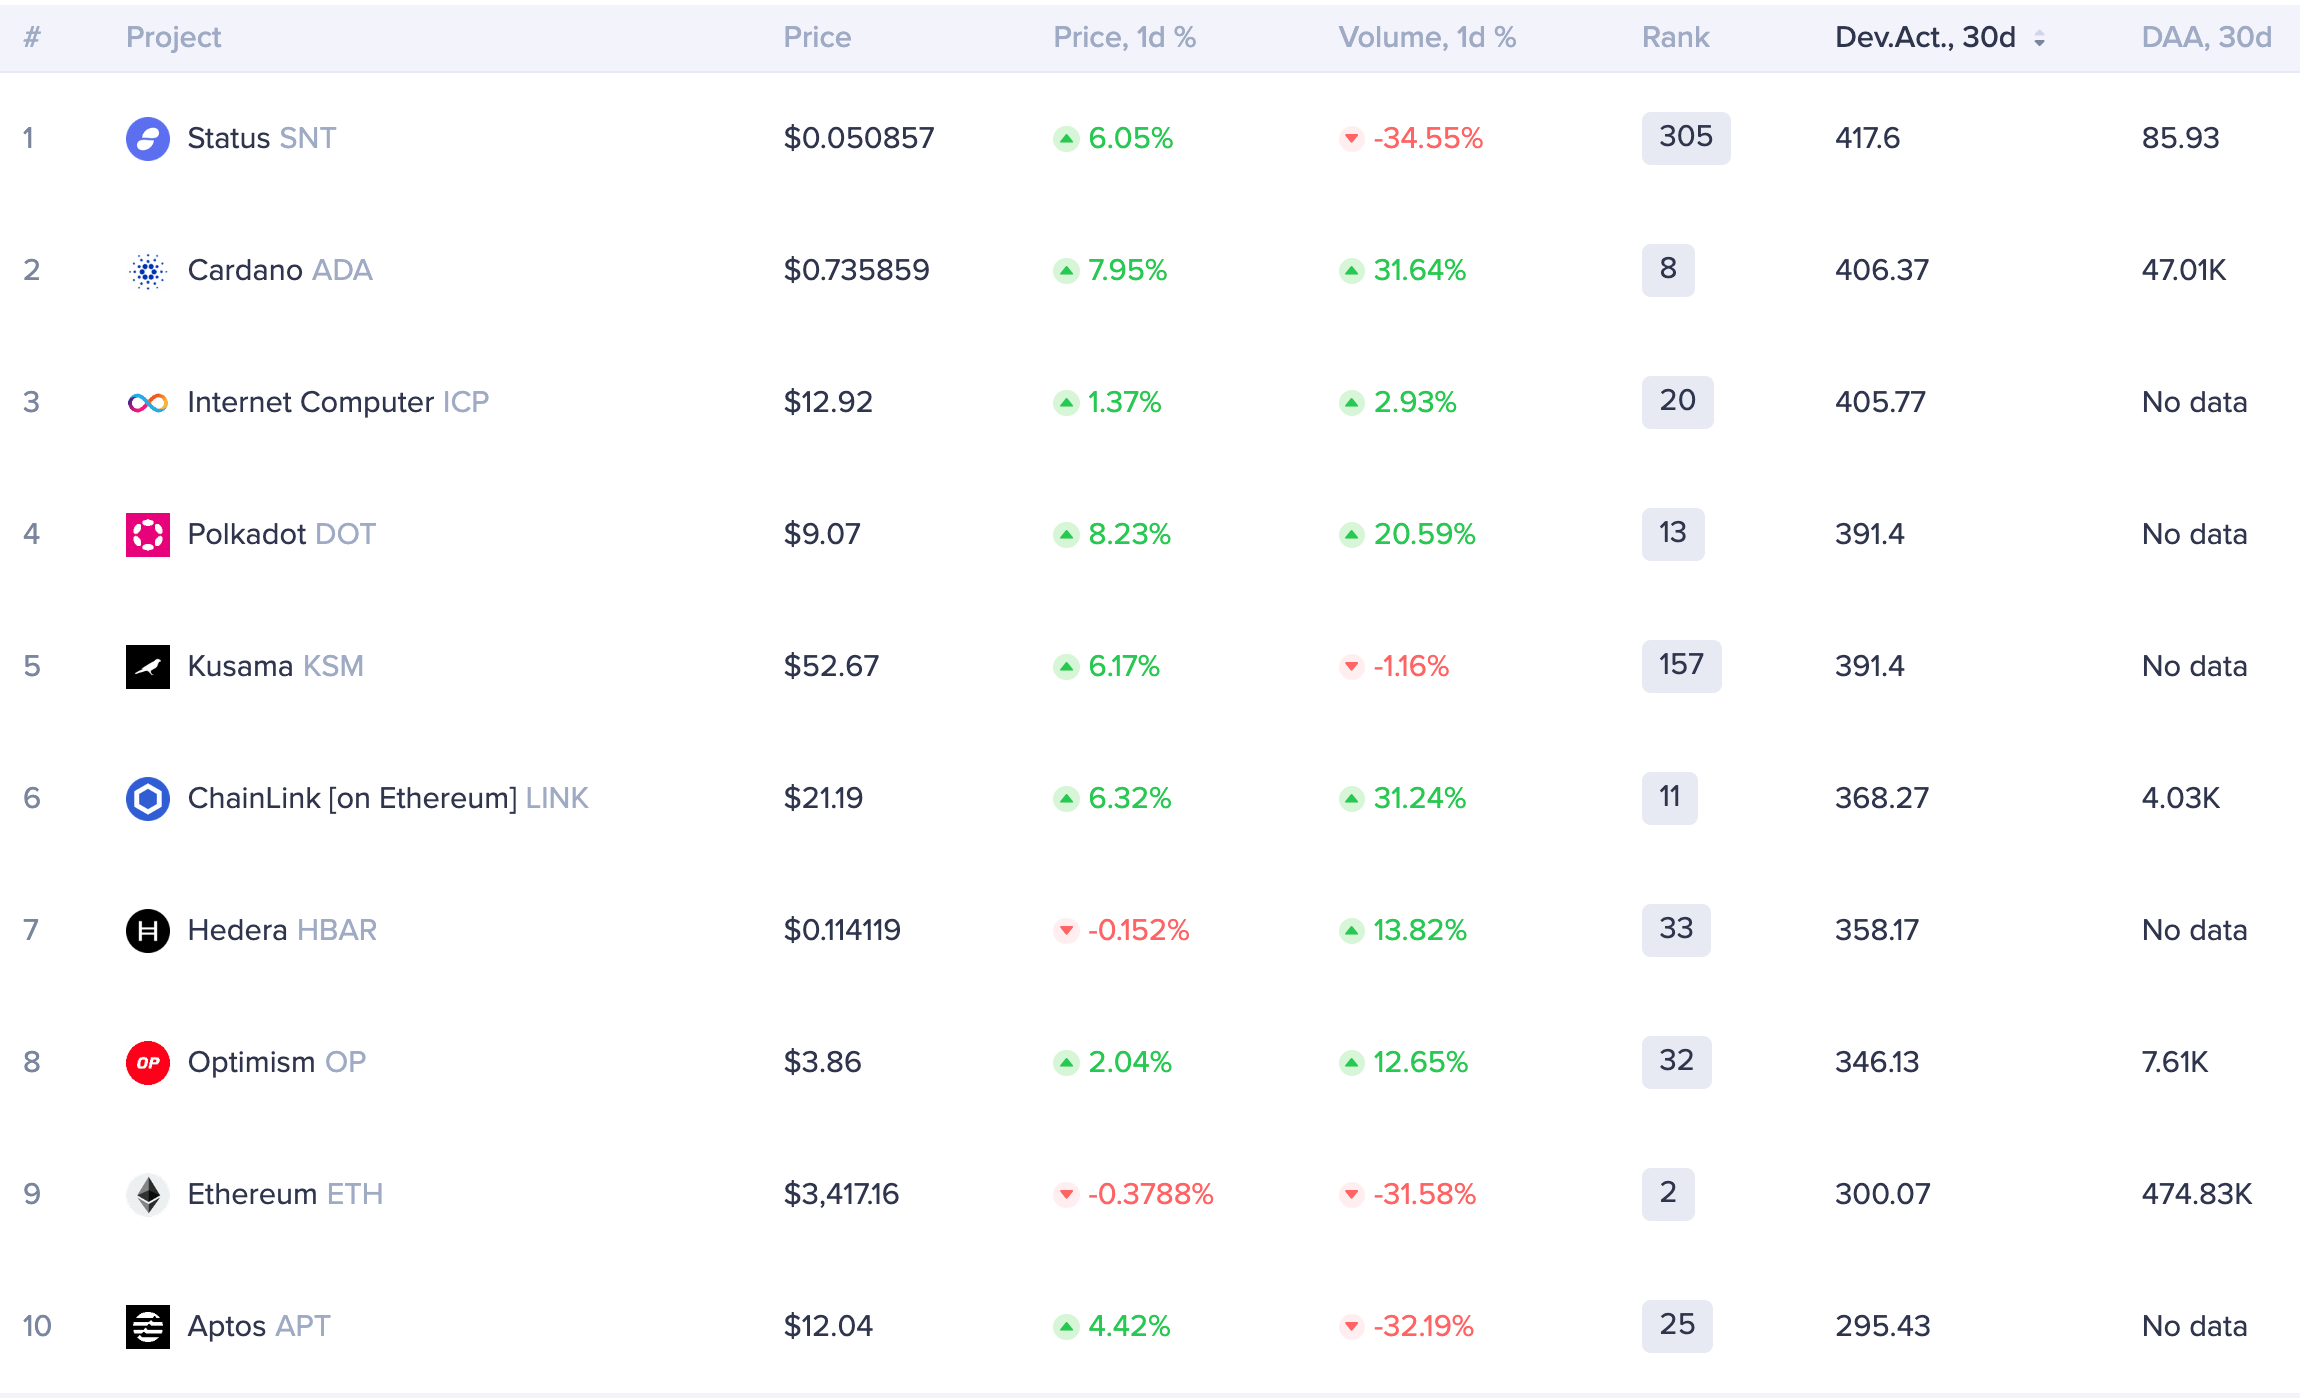Click red down arrow beside -31.58% volume
This screenshot has width=2300, height=1398.
pyautogui.click(x=1351, y=1194)
